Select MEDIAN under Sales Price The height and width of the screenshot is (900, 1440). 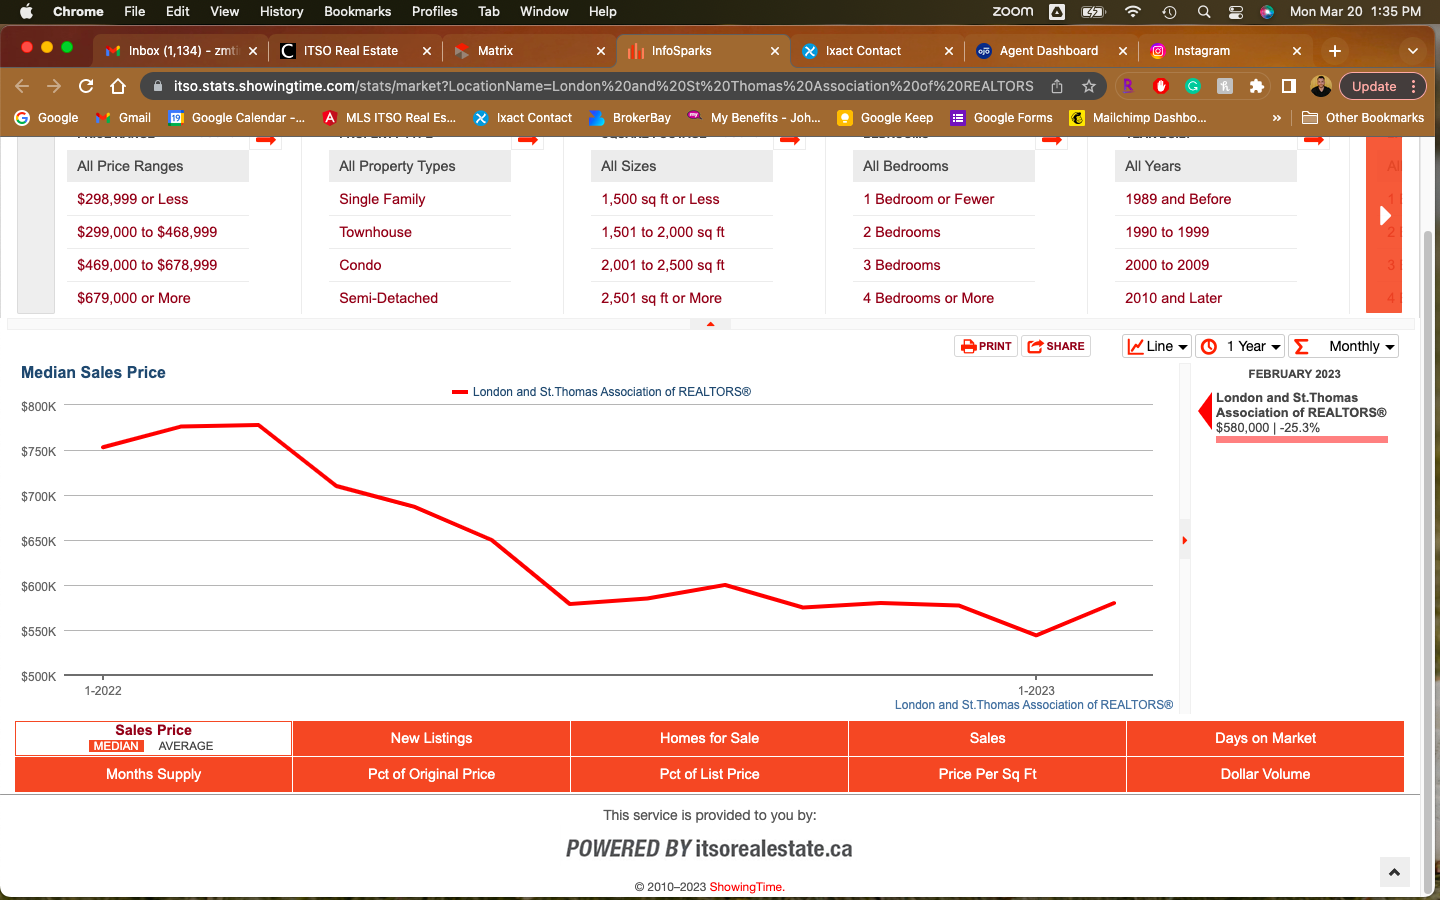[x=115, y=746]
